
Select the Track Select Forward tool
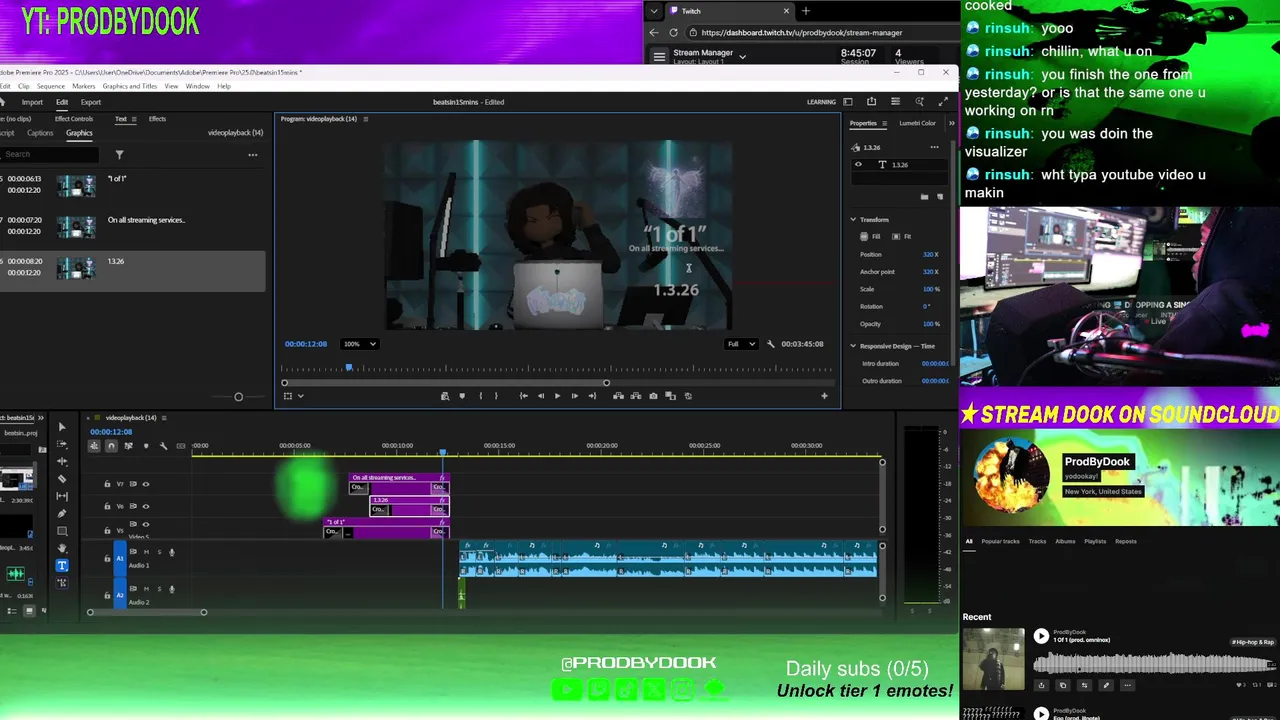62,444
